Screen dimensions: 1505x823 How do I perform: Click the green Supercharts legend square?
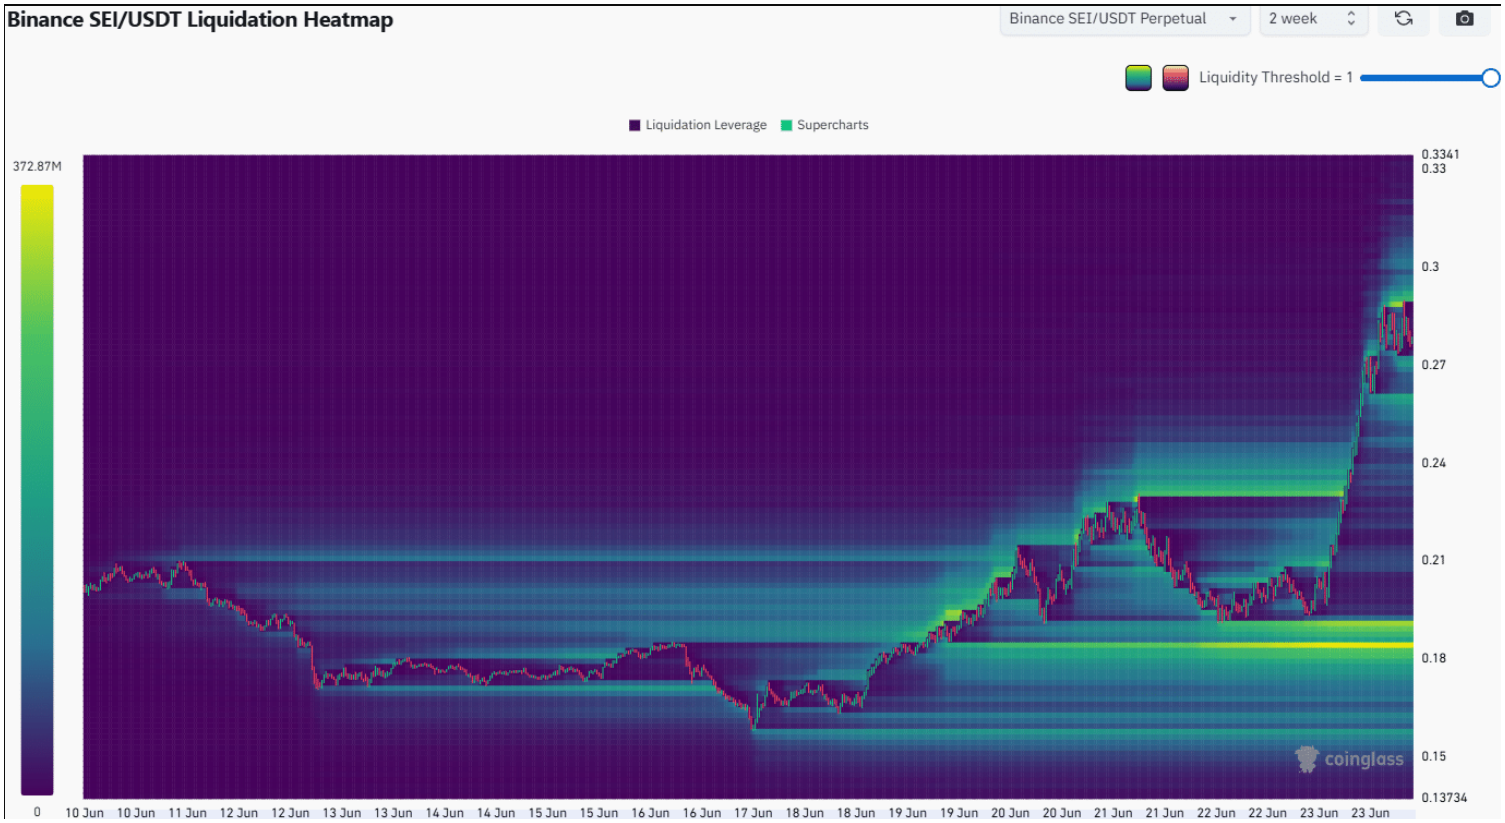point(786,125)
